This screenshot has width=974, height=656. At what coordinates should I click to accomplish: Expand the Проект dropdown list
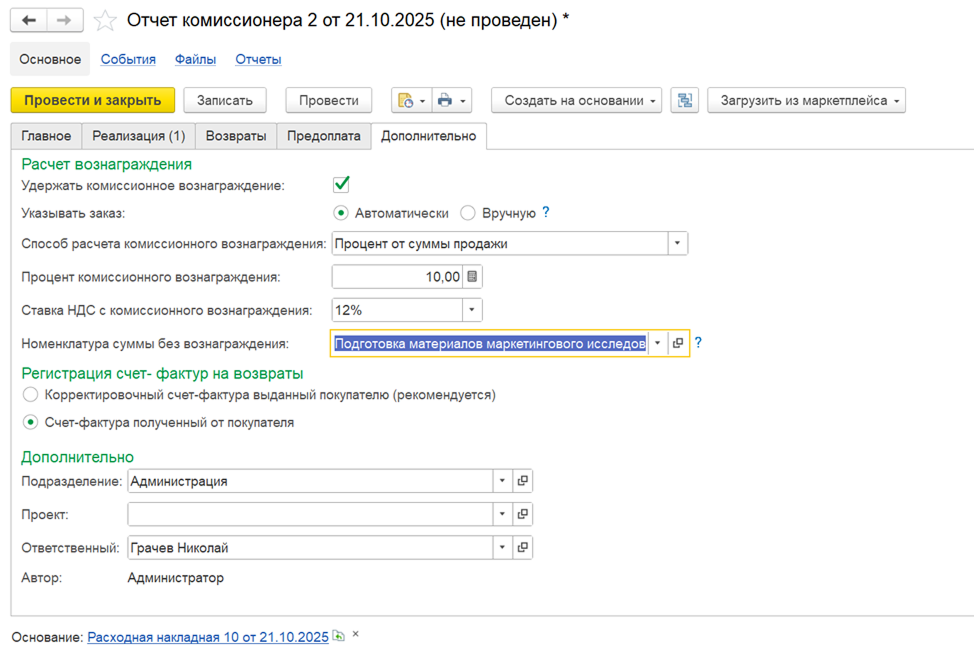coord(502,514)
